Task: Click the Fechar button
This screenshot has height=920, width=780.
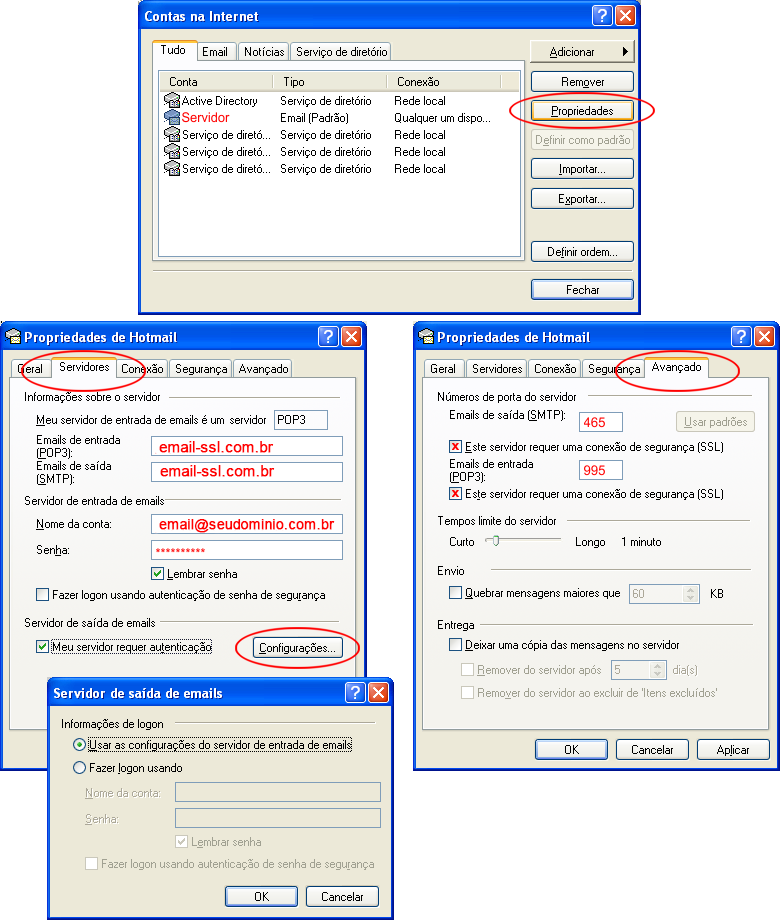Action: click(582, 289)
